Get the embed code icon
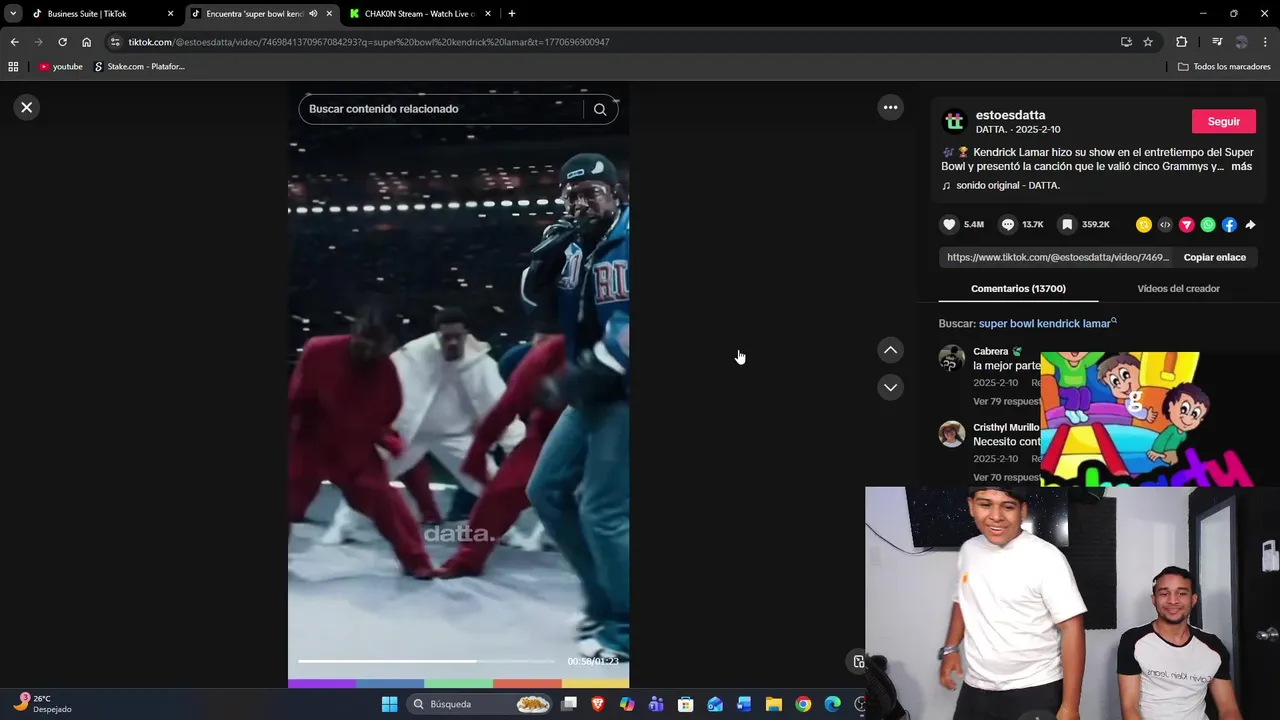1280x720 pixels. click(x=1165, y=225)
